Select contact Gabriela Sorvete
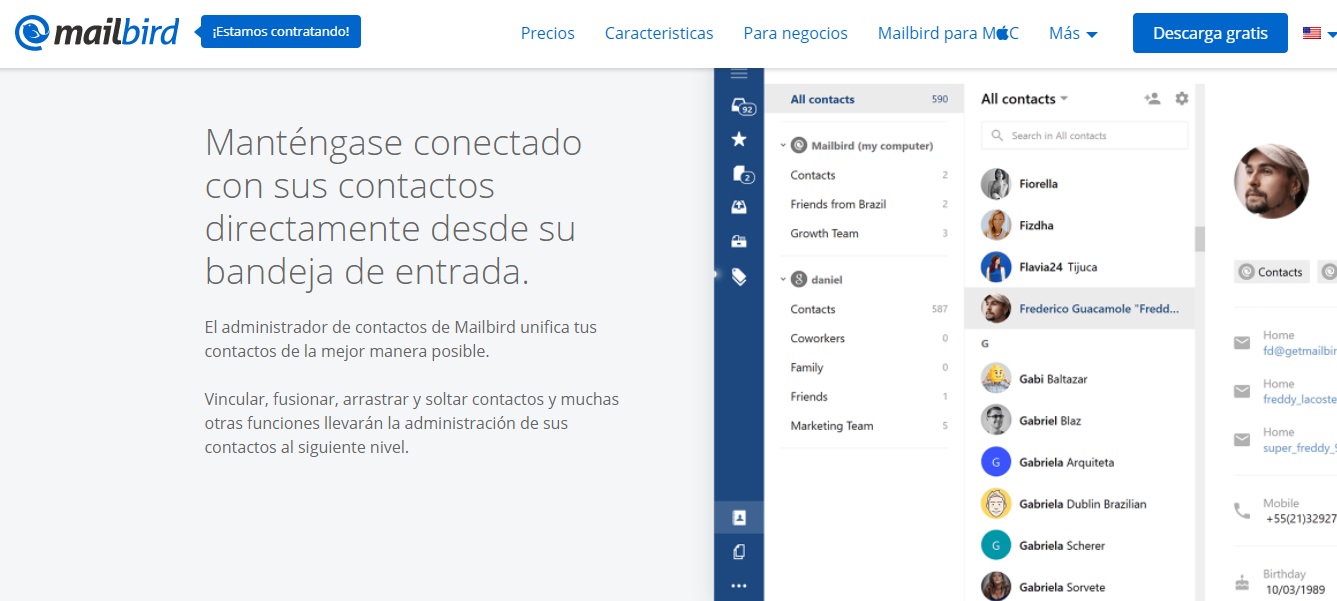 pyautogui.click(x=1080, y=587)
